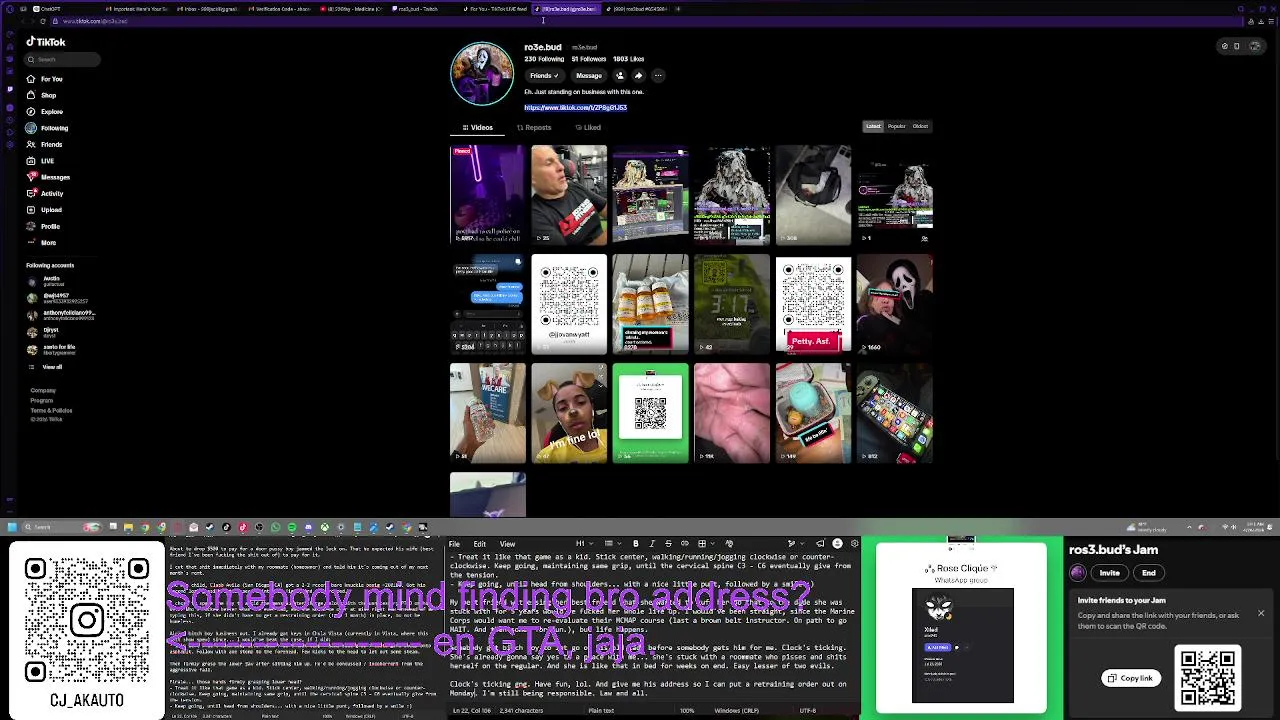Open the Windows Start button
Viewport: 1280px width, 720px height.
[12, 527]
